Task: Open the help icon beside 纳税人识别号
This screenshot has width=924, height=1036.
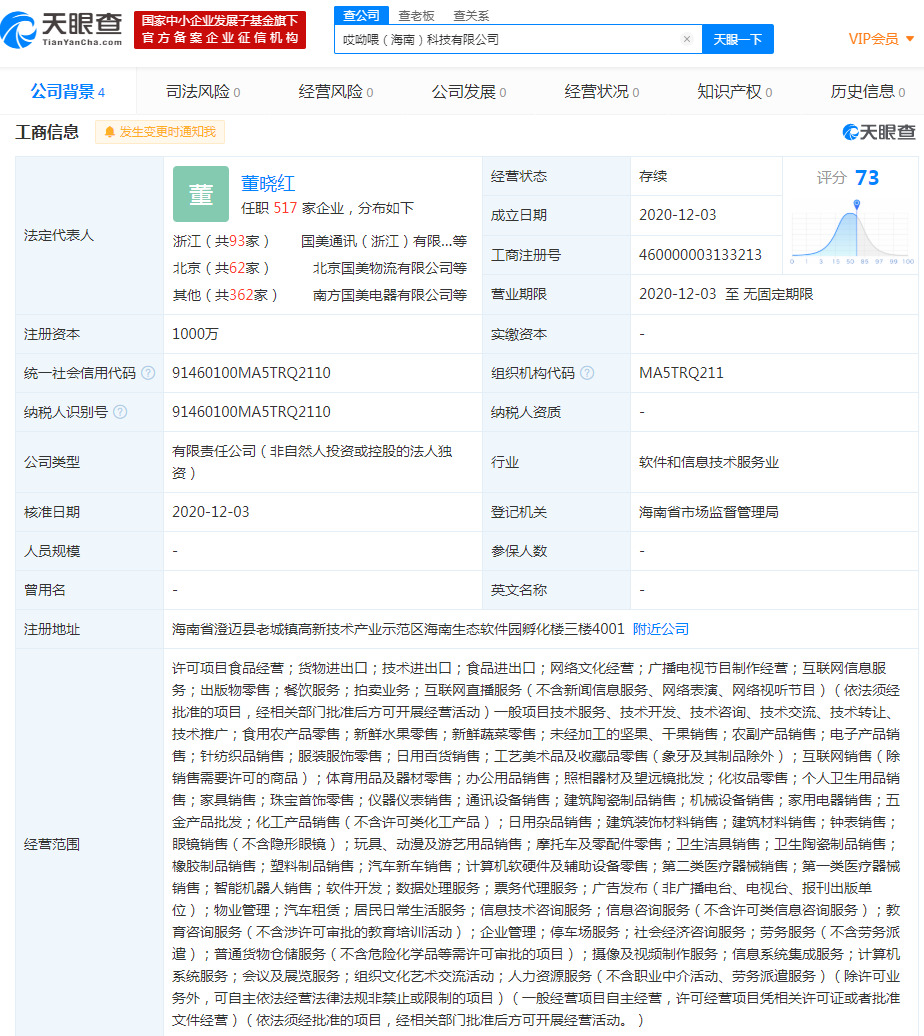Action: (120, 412)
